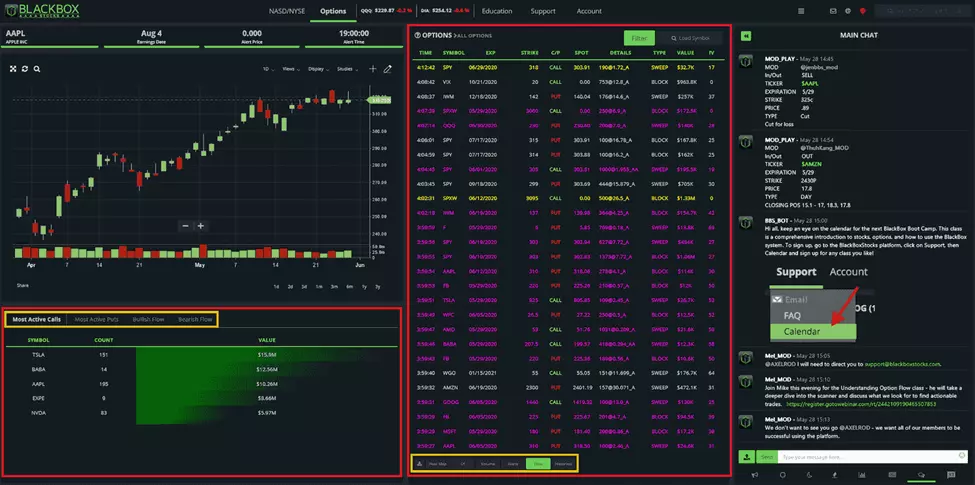Click the chart search magnifier icon
This screenshot has height=485, width=975.
pos(37,69)
